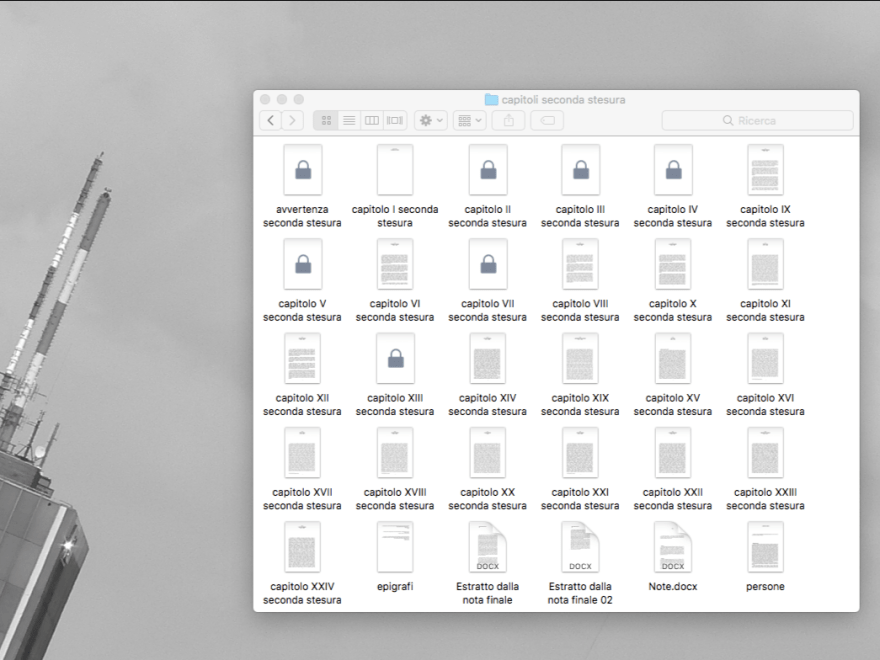
Task: Open the gear action menu
Action: pyautogui.click(x=431, y=120)
